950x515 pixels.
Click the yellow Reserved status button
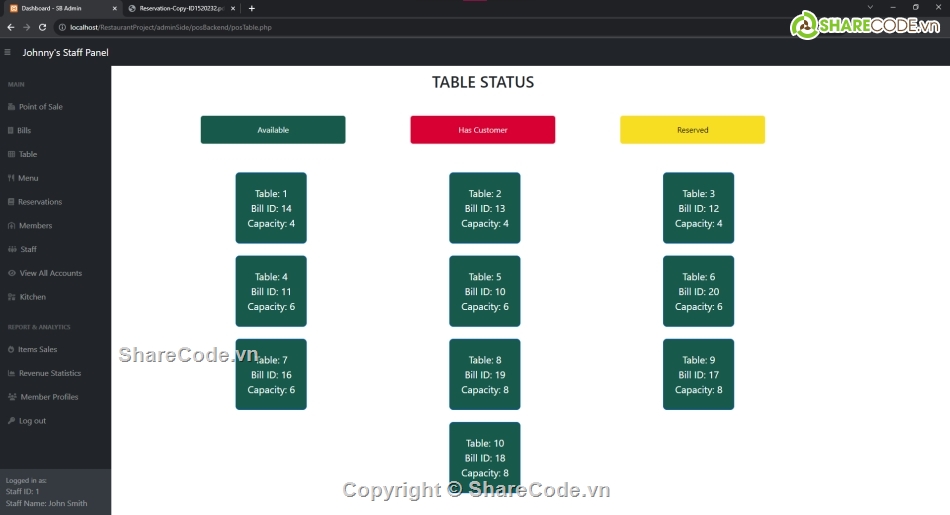pyautogui.click(x=692, y=130)
